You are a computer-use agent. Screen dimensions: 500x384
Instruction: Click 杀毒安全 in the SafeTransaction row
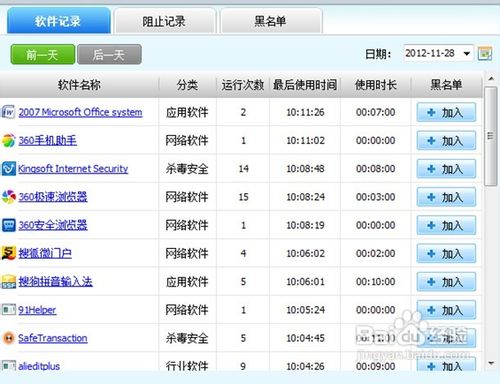(187, 338)
